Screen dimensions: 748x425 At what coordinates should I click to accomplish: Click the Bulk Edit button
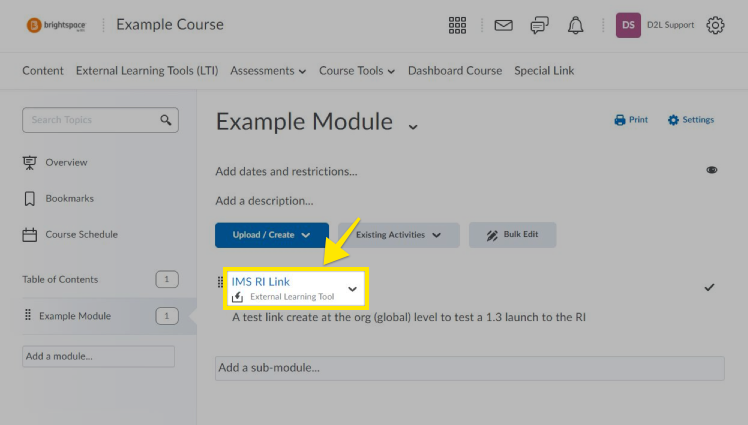click(512, 235)
